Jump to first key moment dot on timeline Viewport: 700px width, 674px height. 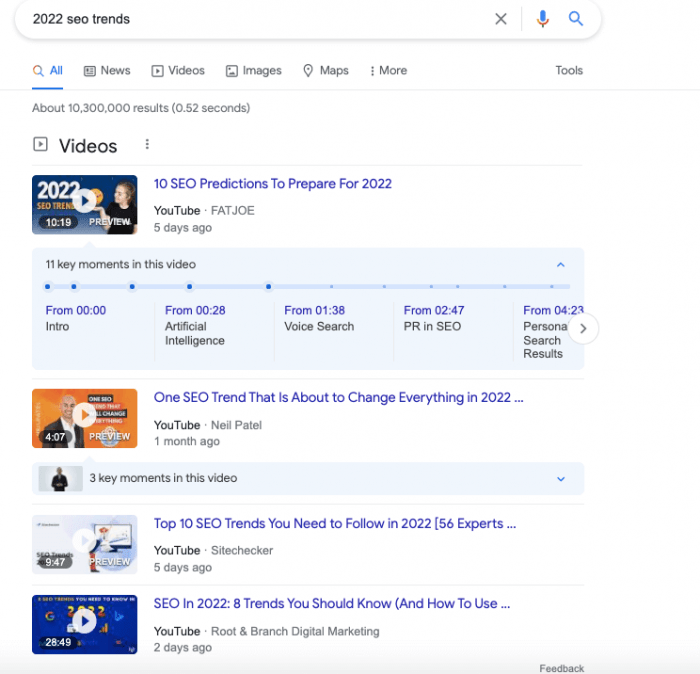pyautogui.click(x=48, y=287)
